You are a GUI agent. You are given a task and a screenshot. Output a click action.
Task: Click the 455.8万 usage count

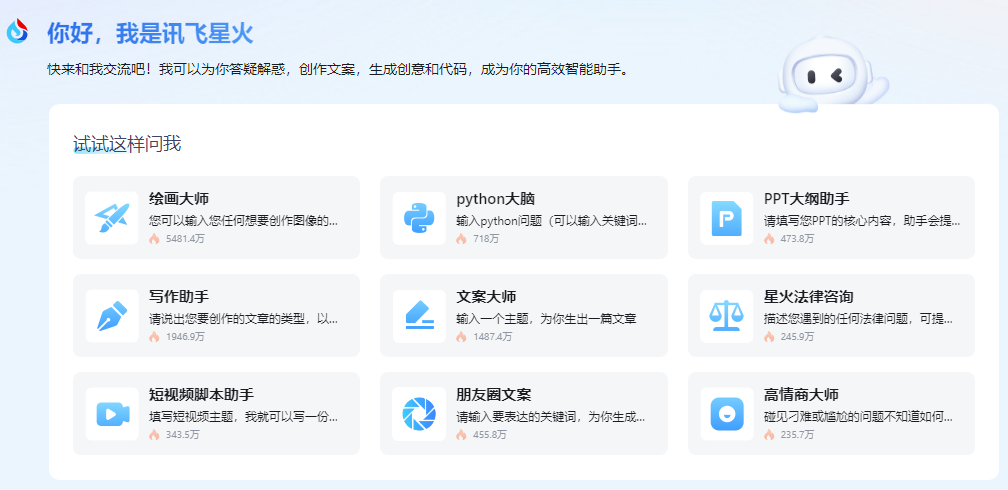(490, 435)
